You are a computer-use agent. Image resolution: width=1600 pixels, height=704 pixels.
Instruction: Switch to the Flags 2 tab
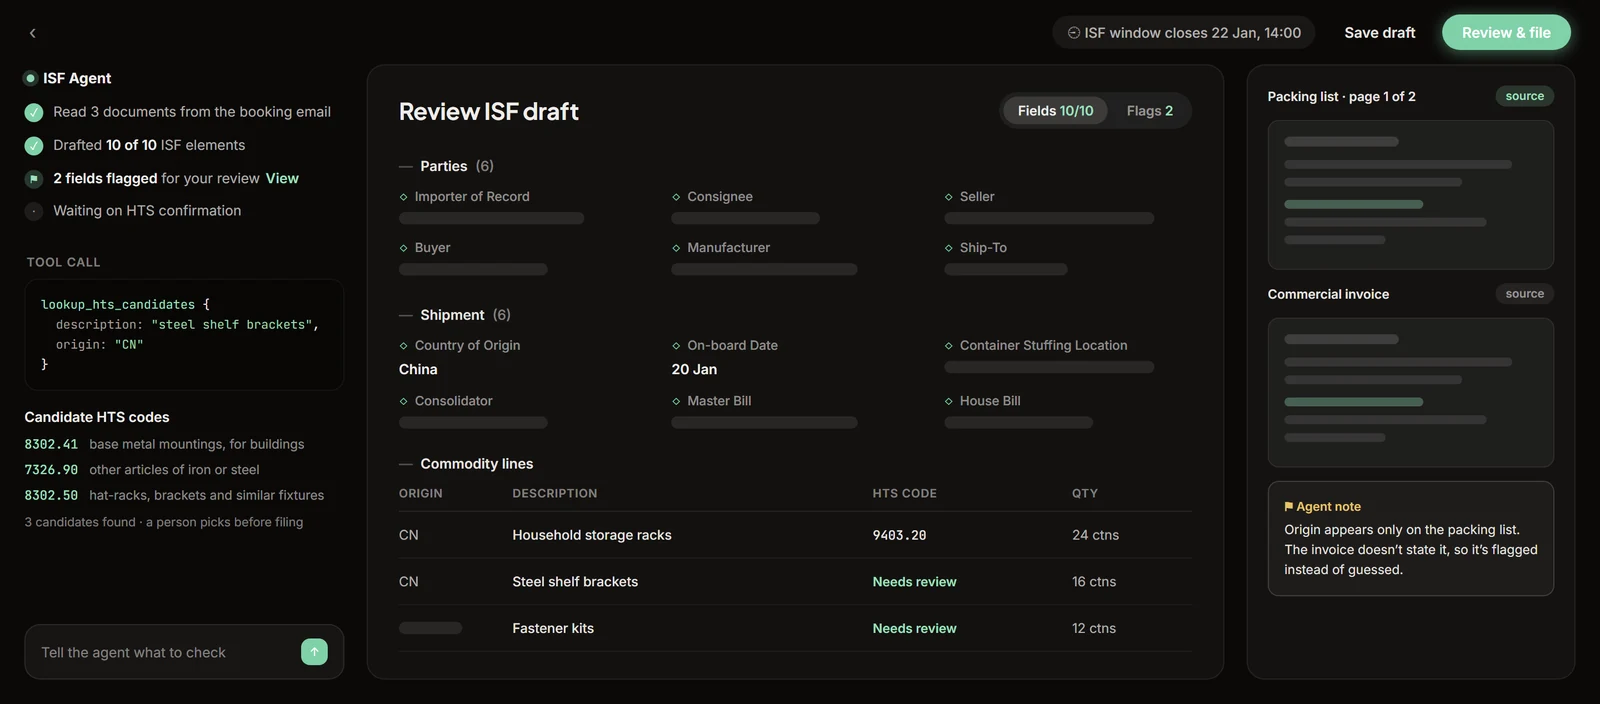pyautogui.click(x=1150, y=111)
